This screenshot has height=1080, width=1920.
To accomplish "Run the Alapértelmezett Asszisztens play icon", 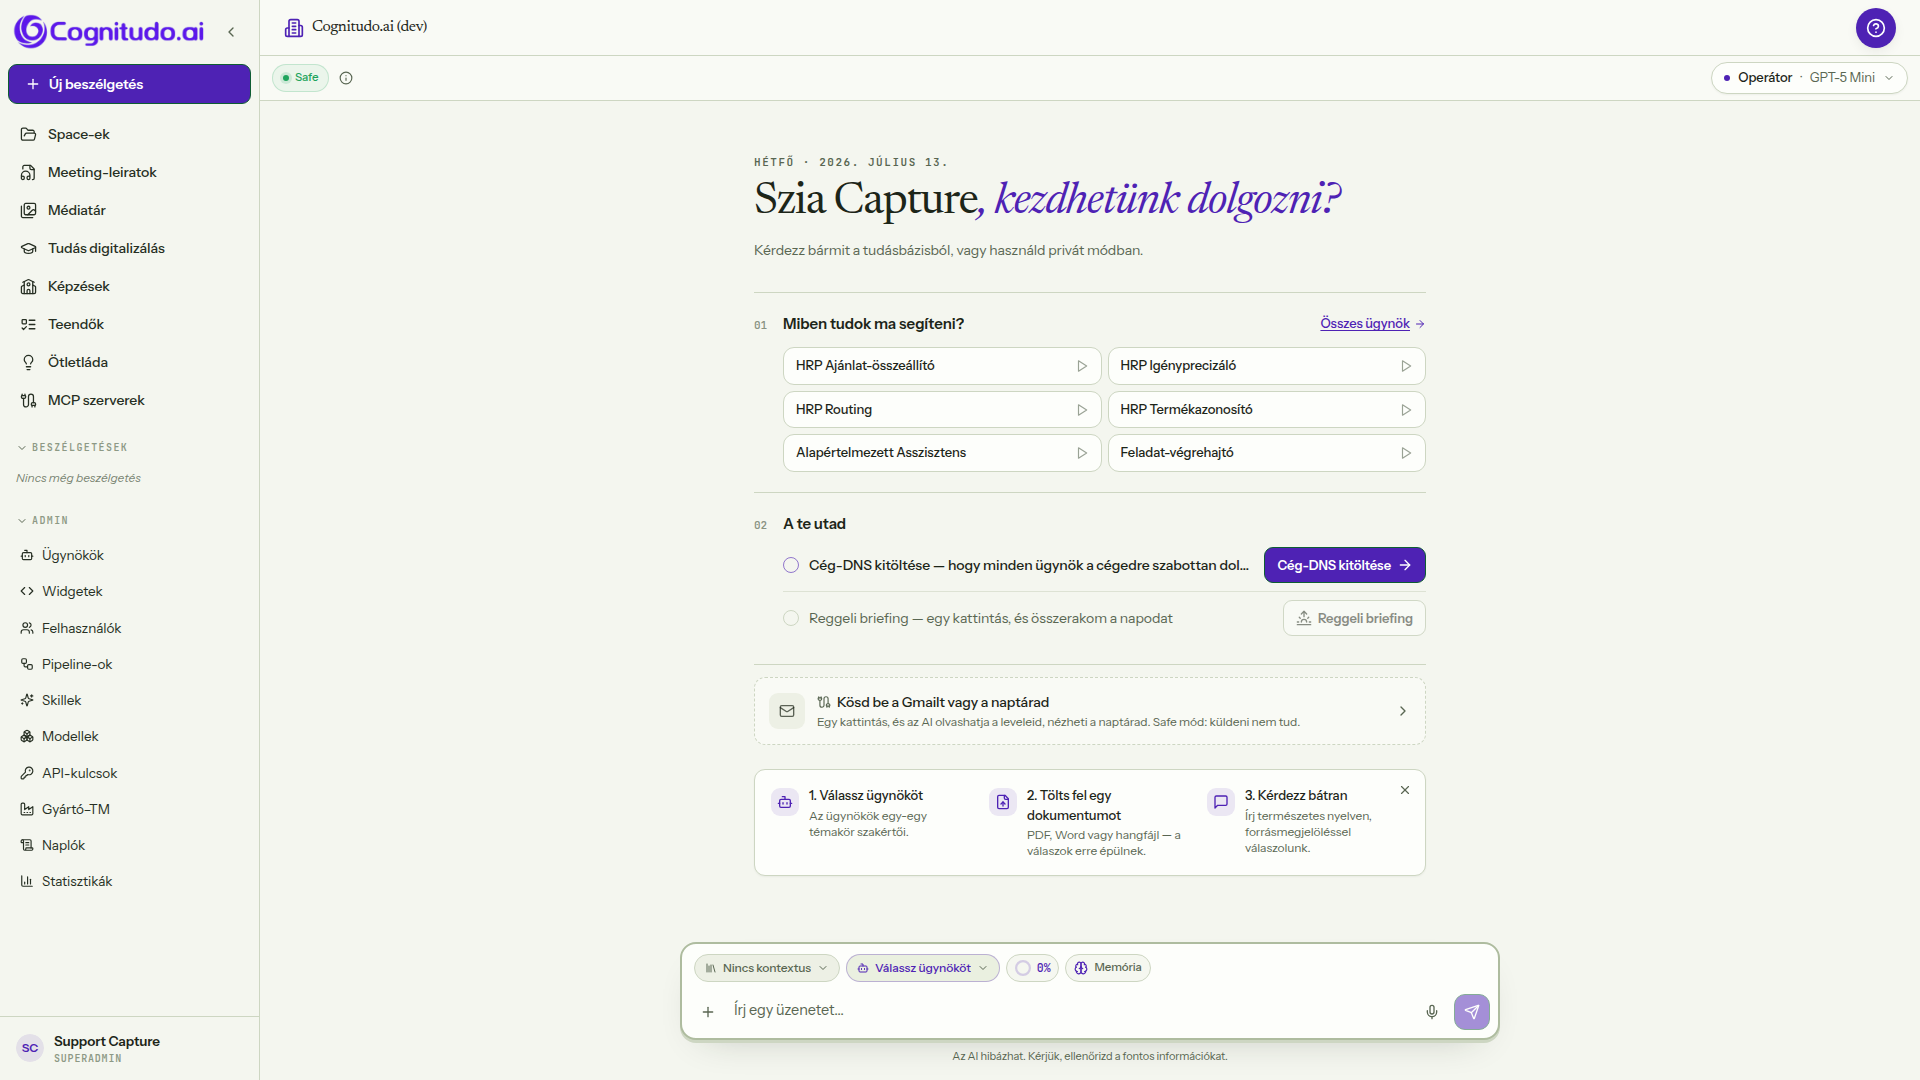I will coord(1081,453).
